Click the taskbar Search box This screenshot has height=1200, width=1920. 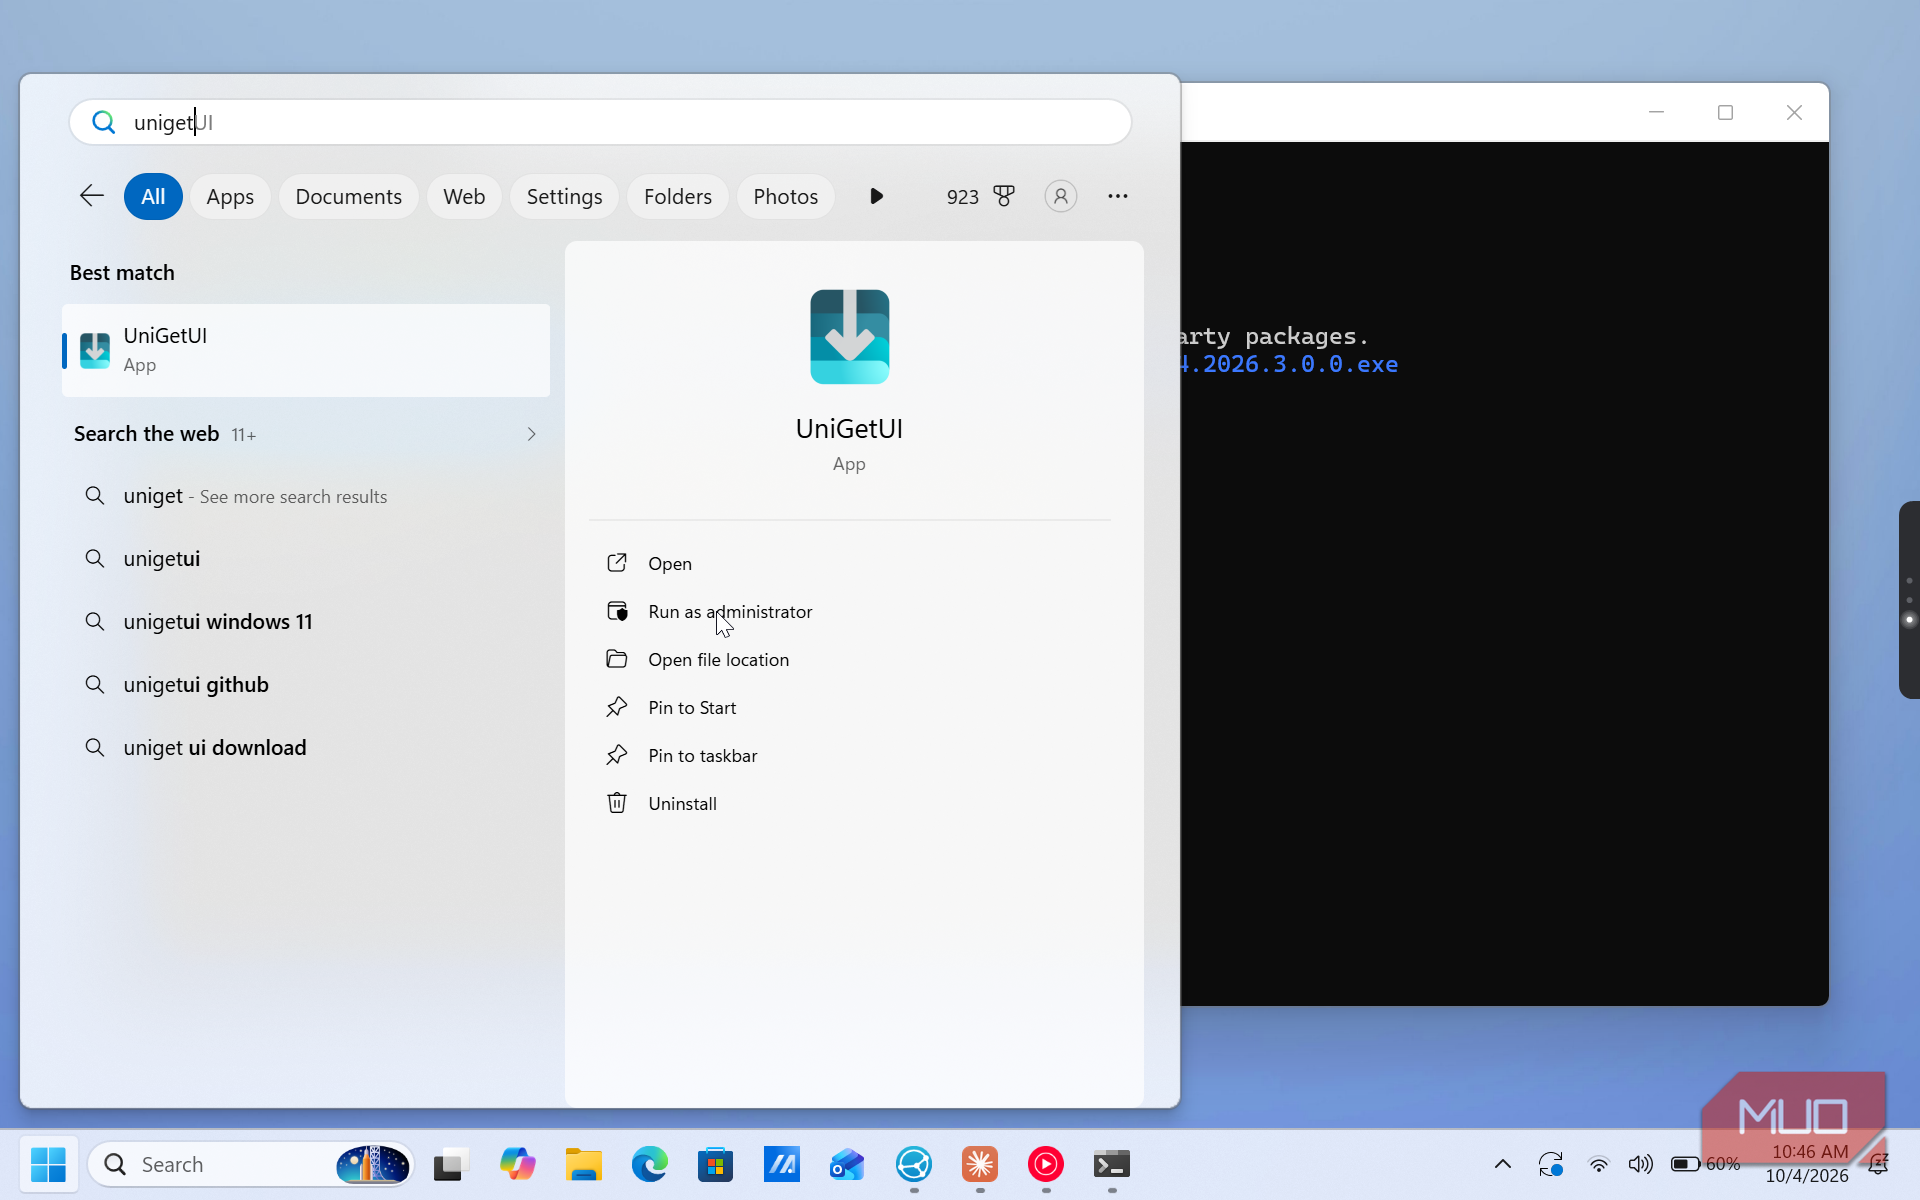pos(251,1164)
